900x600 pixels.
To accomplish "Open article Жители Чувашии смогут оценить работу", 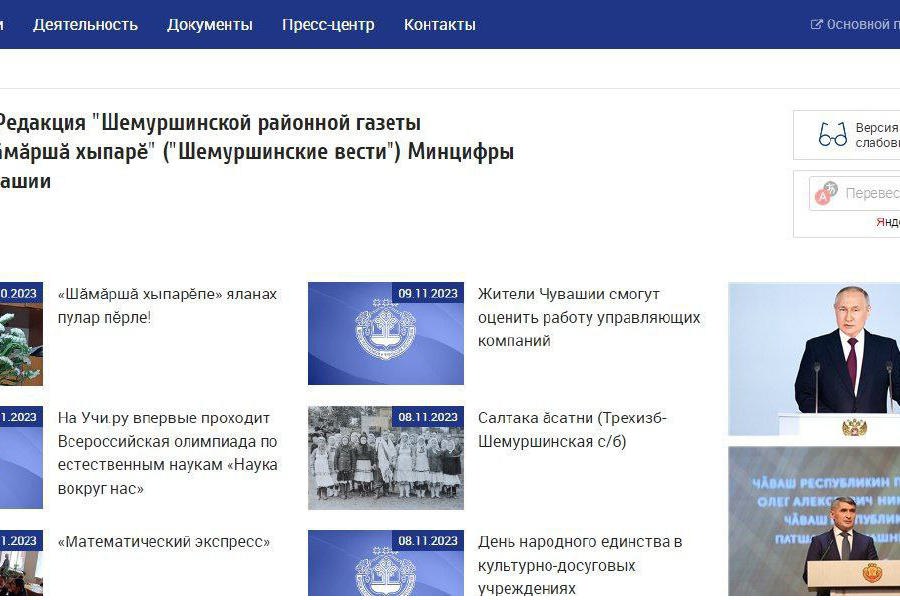I will (x=589, y=318).
